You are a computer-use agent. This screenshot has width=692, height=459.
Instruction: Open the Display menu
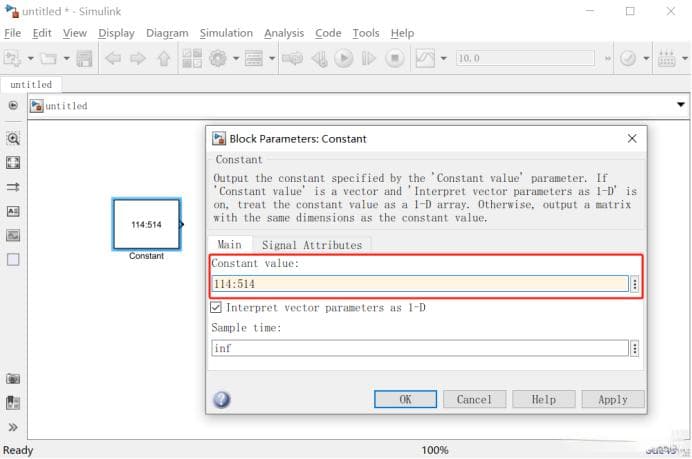[117, 33]
